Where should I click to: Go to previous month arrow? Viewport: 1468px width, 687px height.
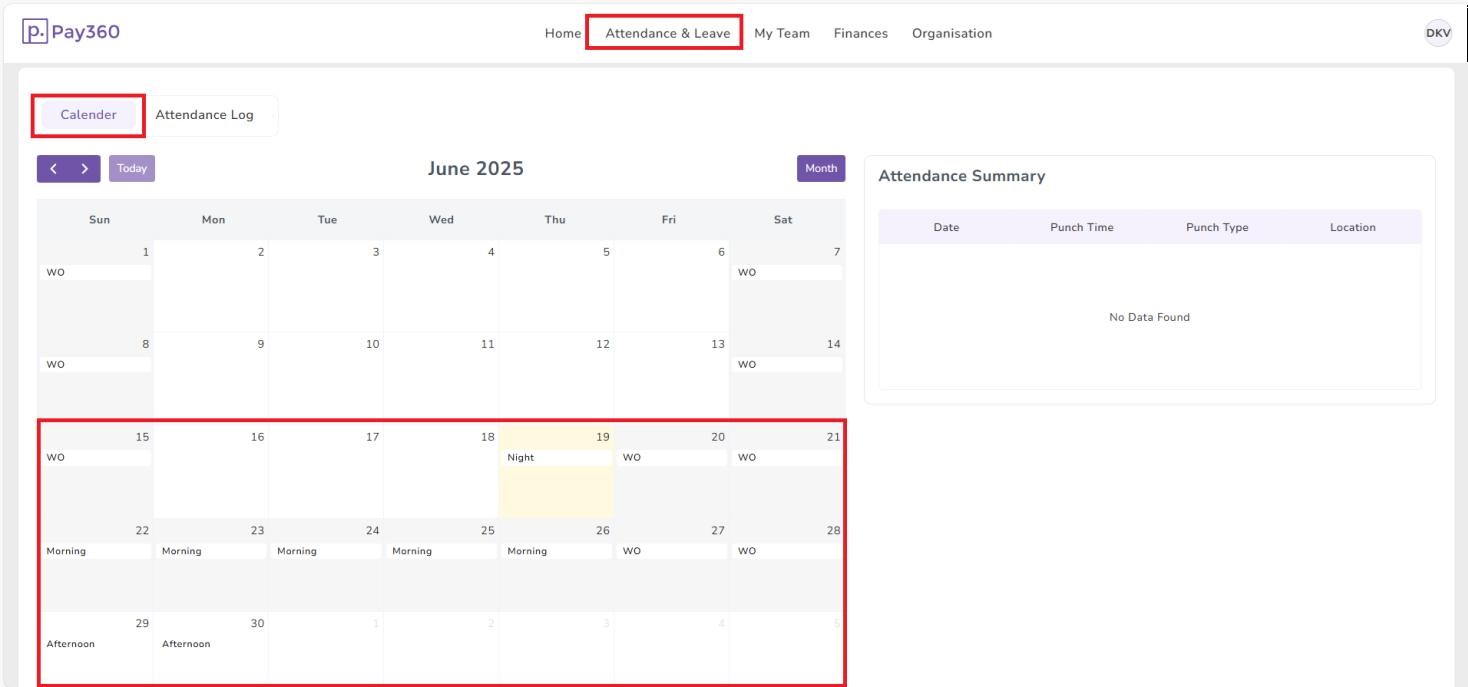[x=53, y=169]
